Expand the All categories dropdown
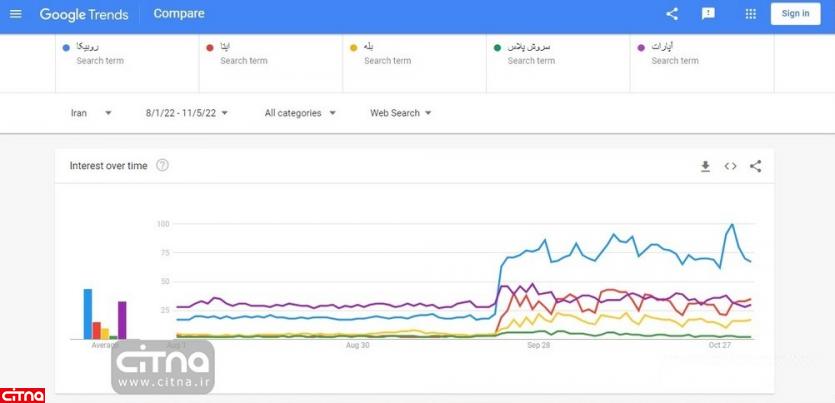 click(x=300, y=113)
